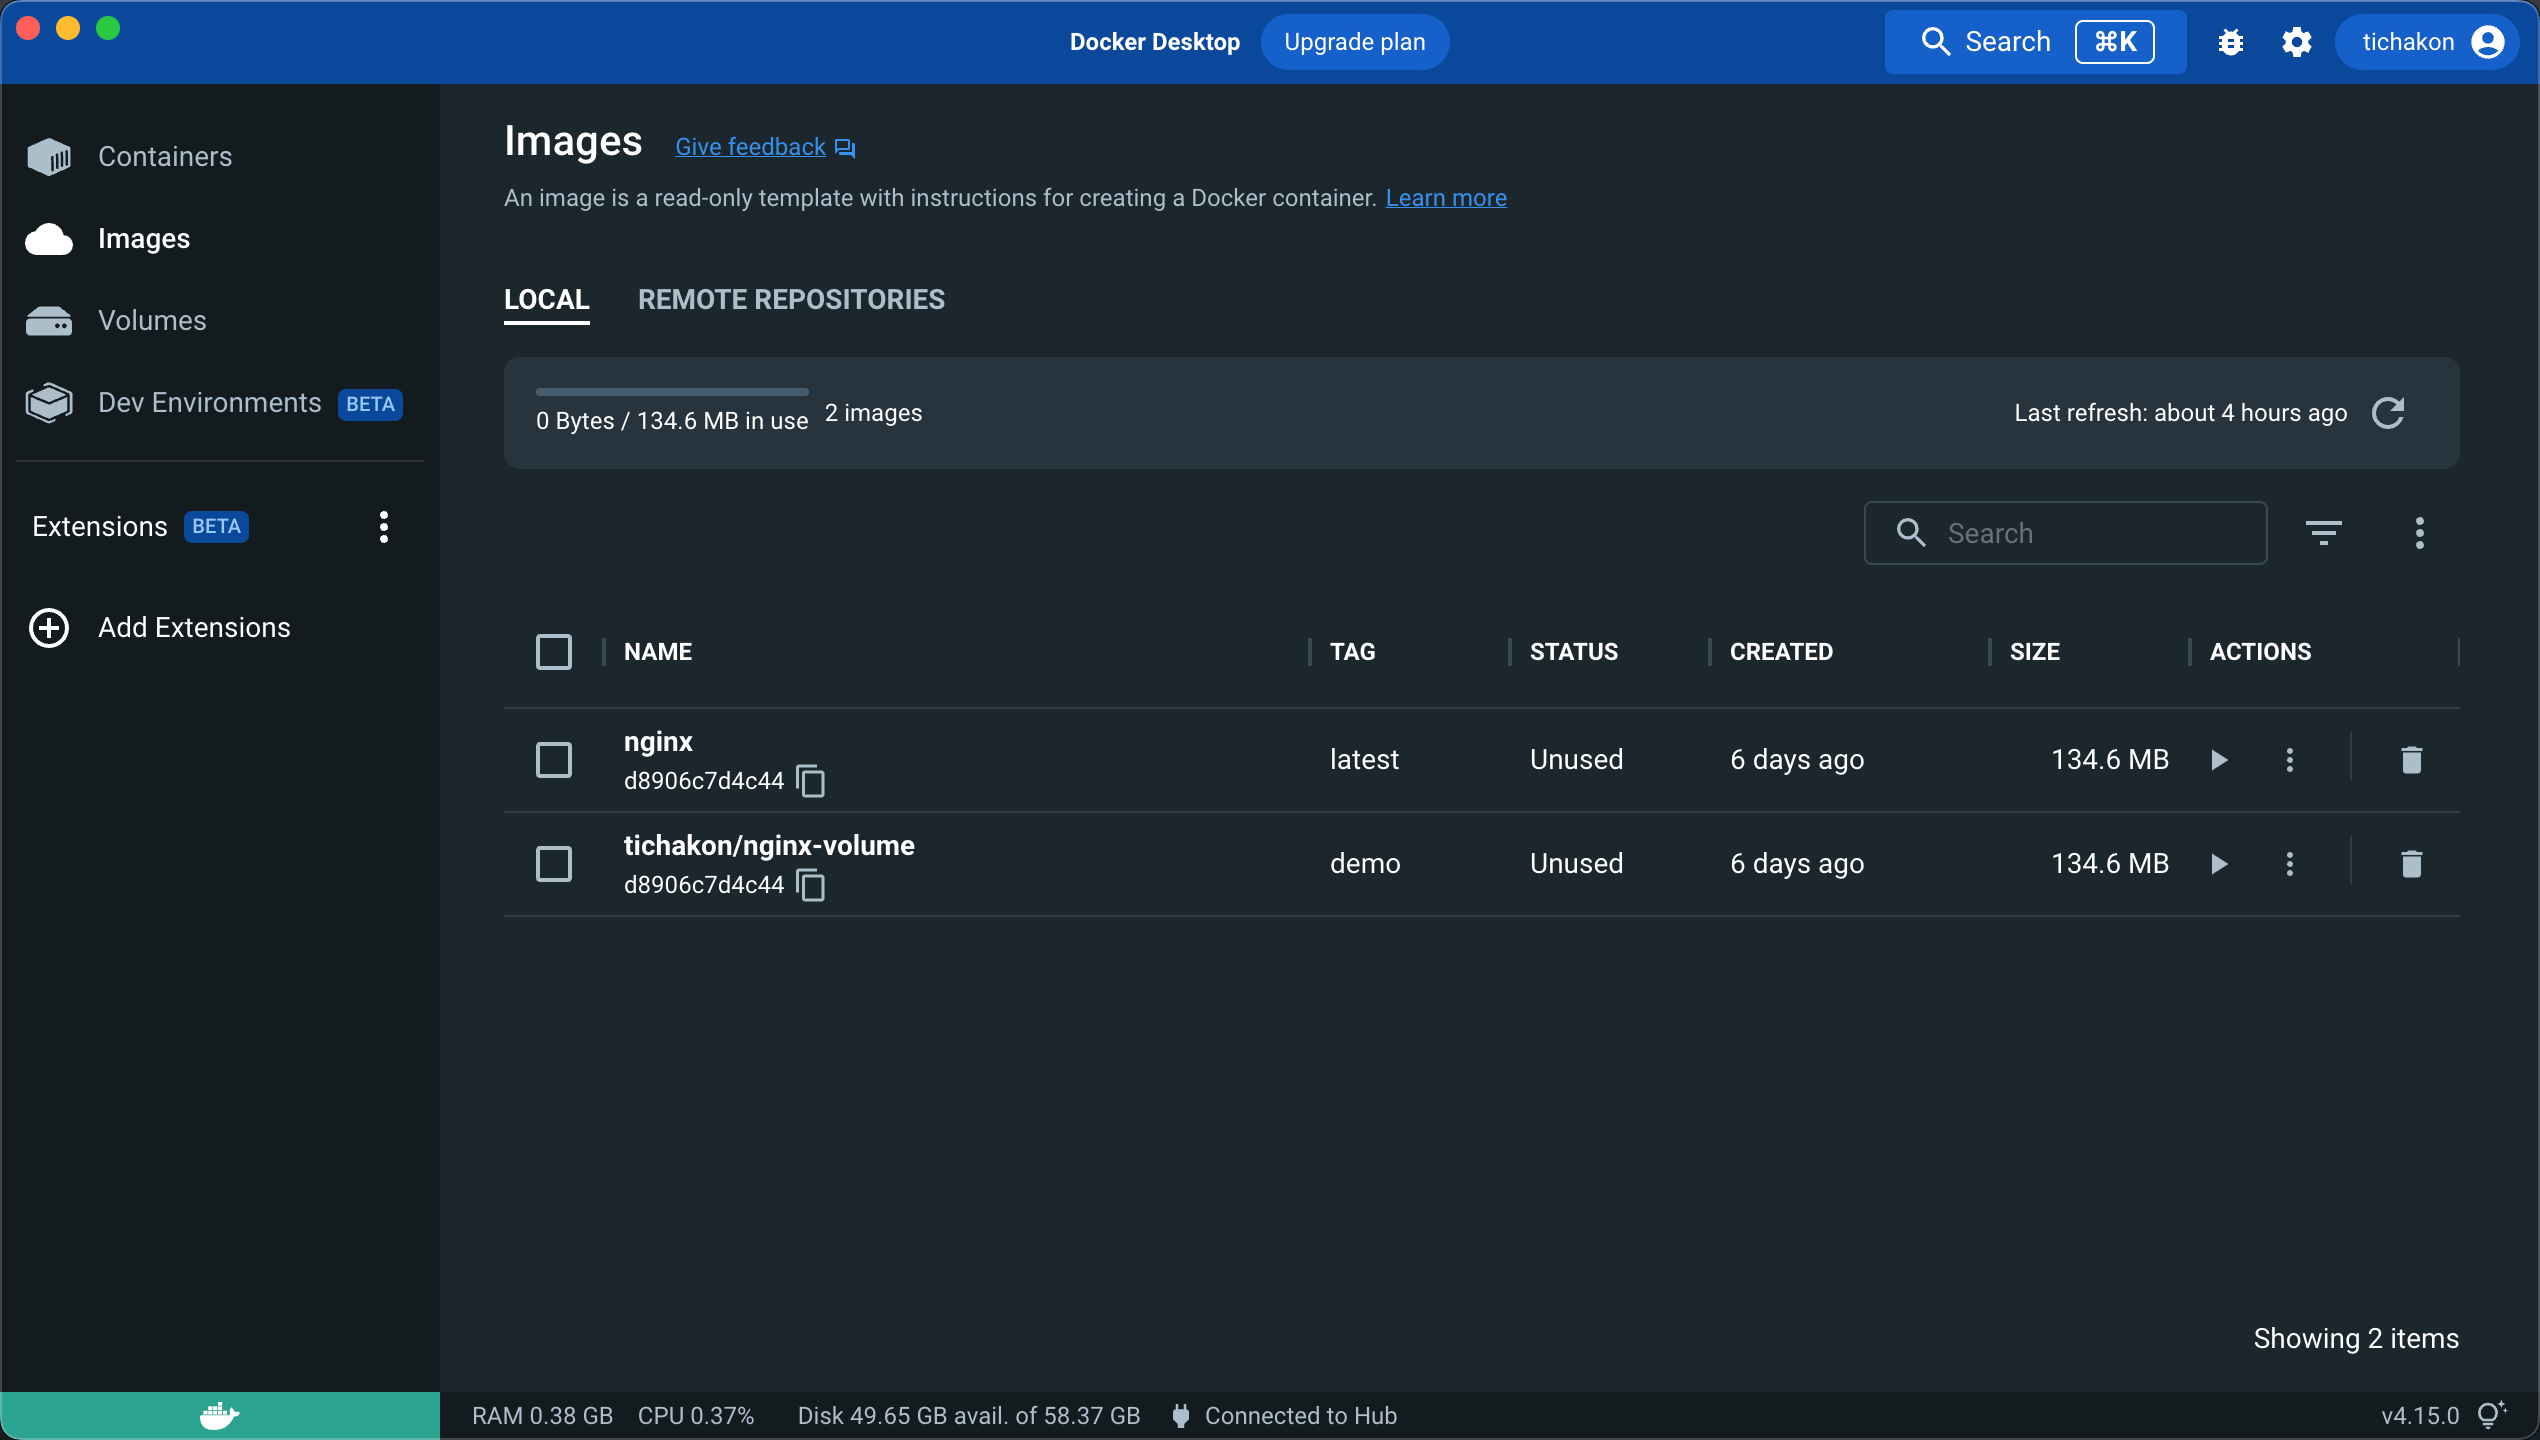Click the Add Extensions plus icon

48,628
